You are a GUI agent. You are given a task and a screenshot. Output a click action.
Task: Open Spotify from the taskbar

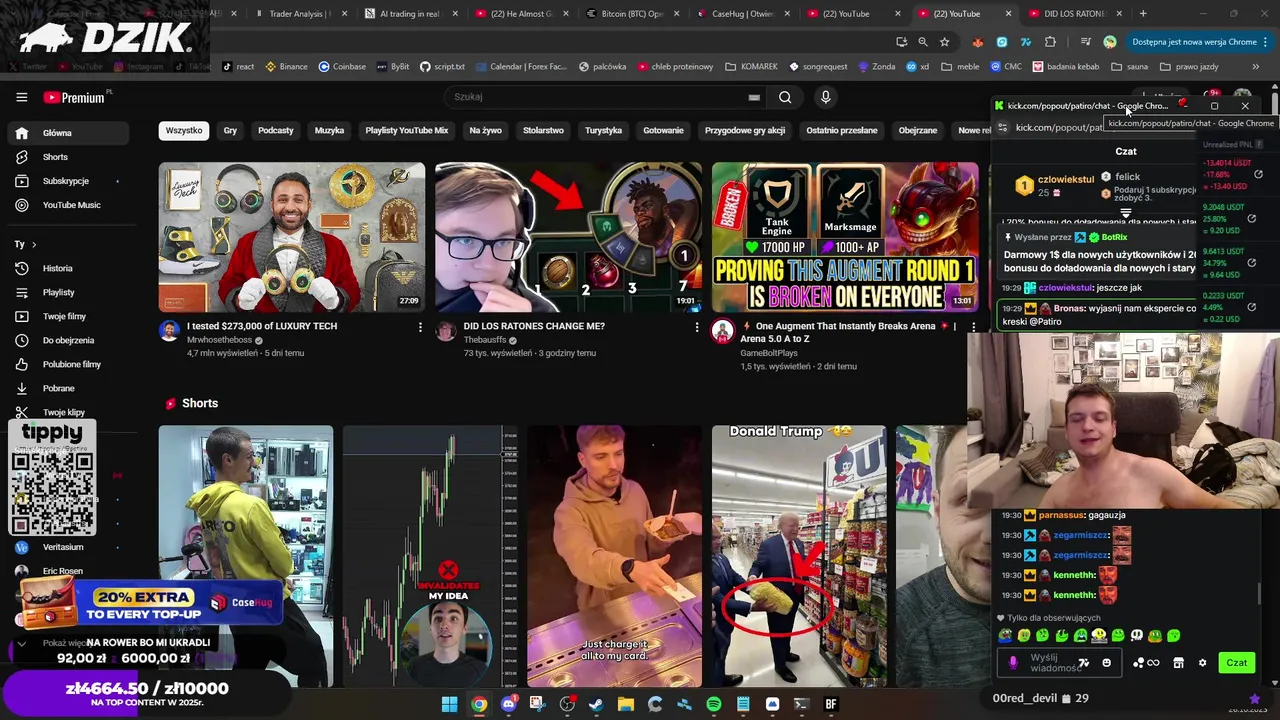point(713,704)
